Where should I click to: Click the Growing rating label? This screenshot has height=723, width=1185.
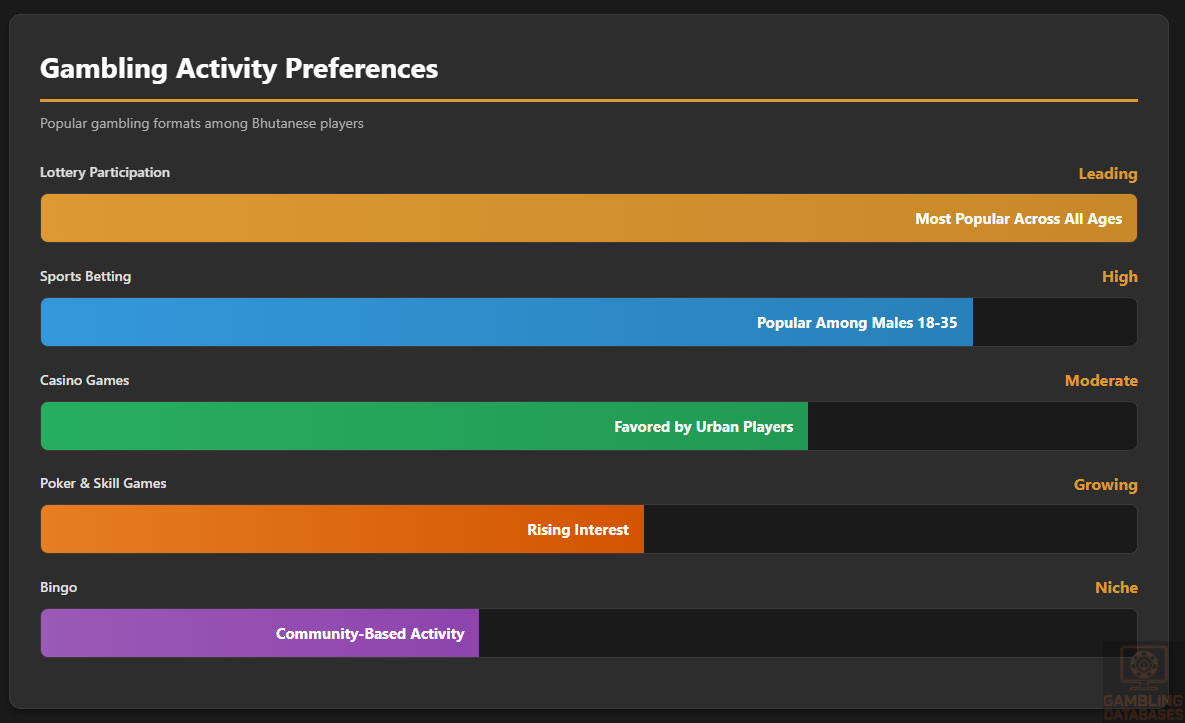pos(1105,485)
